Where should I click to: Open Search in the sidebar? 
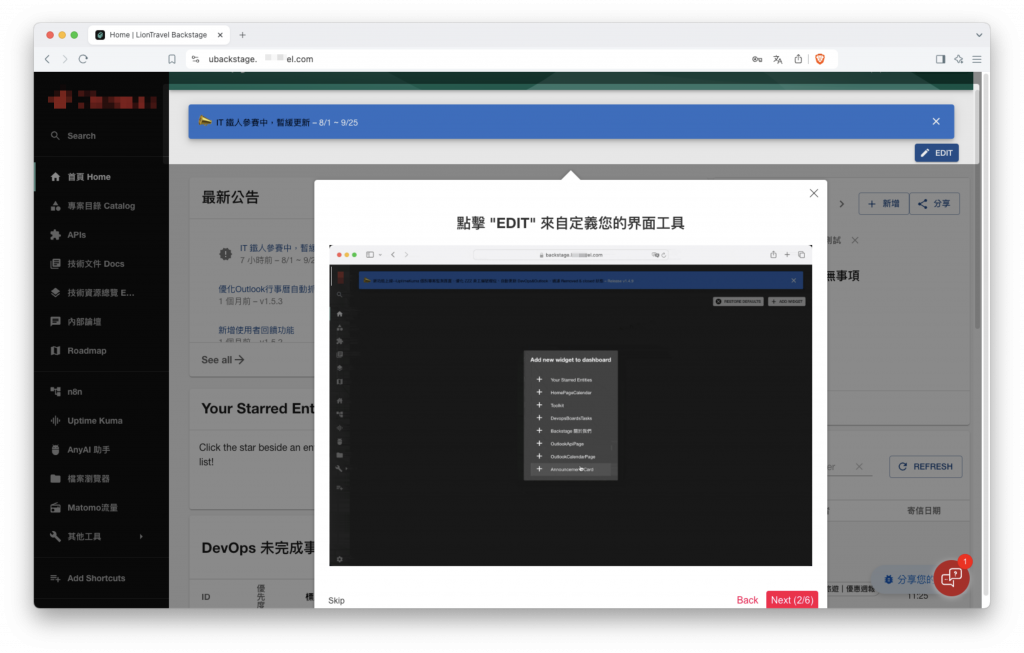(81, 136)
